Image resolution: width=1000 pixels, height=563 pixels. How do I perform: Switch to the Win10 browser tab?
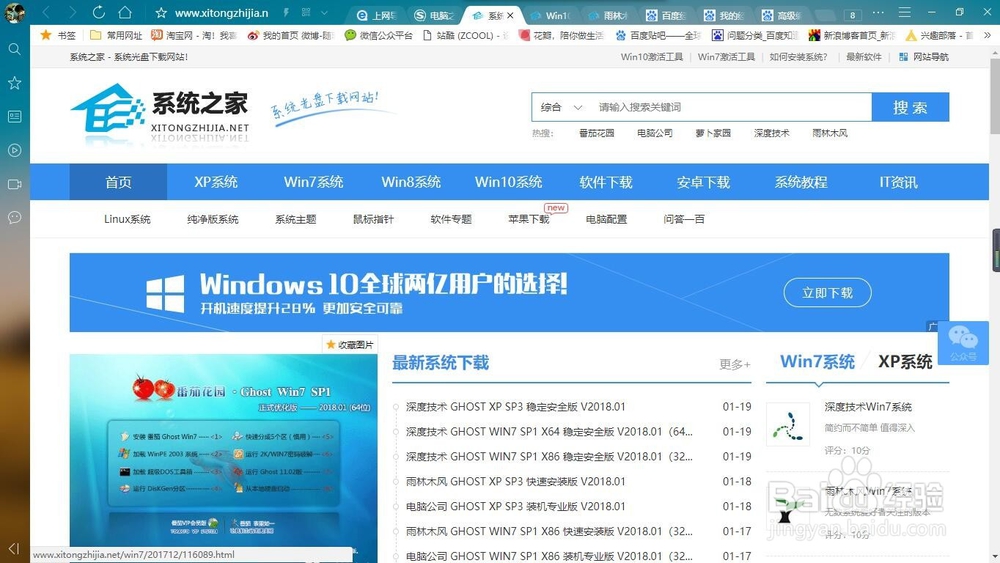pos(550,15)
